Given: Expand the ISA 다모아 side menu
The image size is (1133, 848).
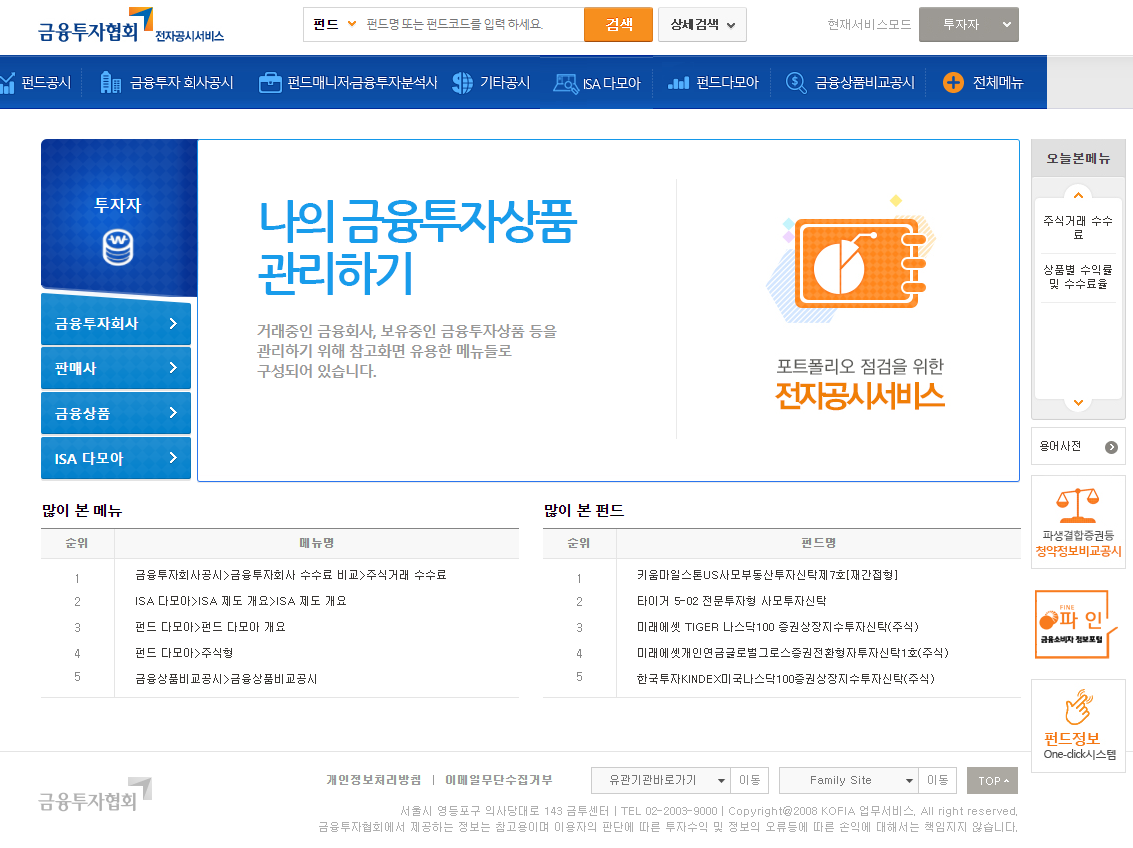Looking at the screenshot, I should pyautogui.click(x=116, y=458).
